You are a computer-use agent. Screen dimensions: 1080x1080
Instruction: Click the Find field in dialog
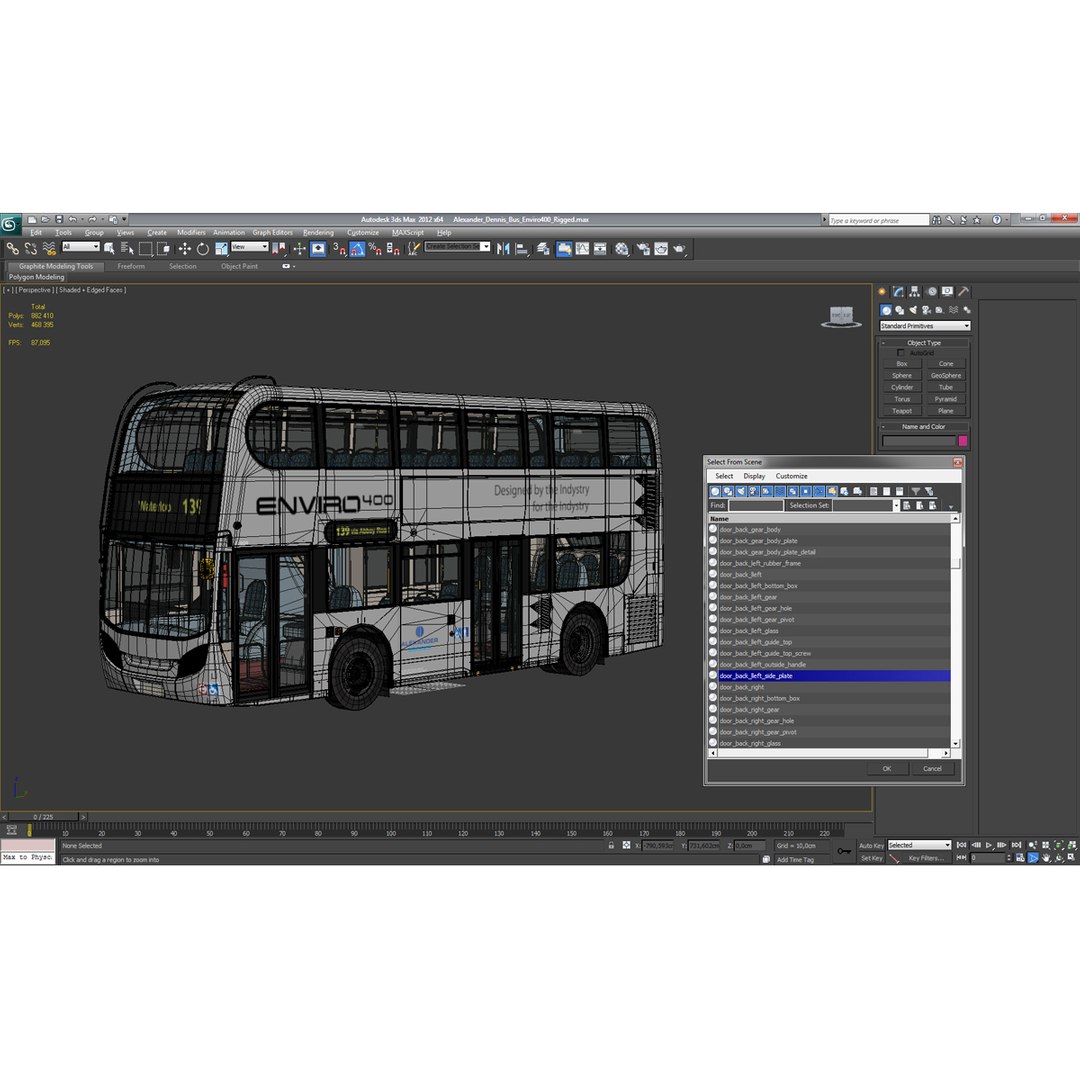pos(756,506)
